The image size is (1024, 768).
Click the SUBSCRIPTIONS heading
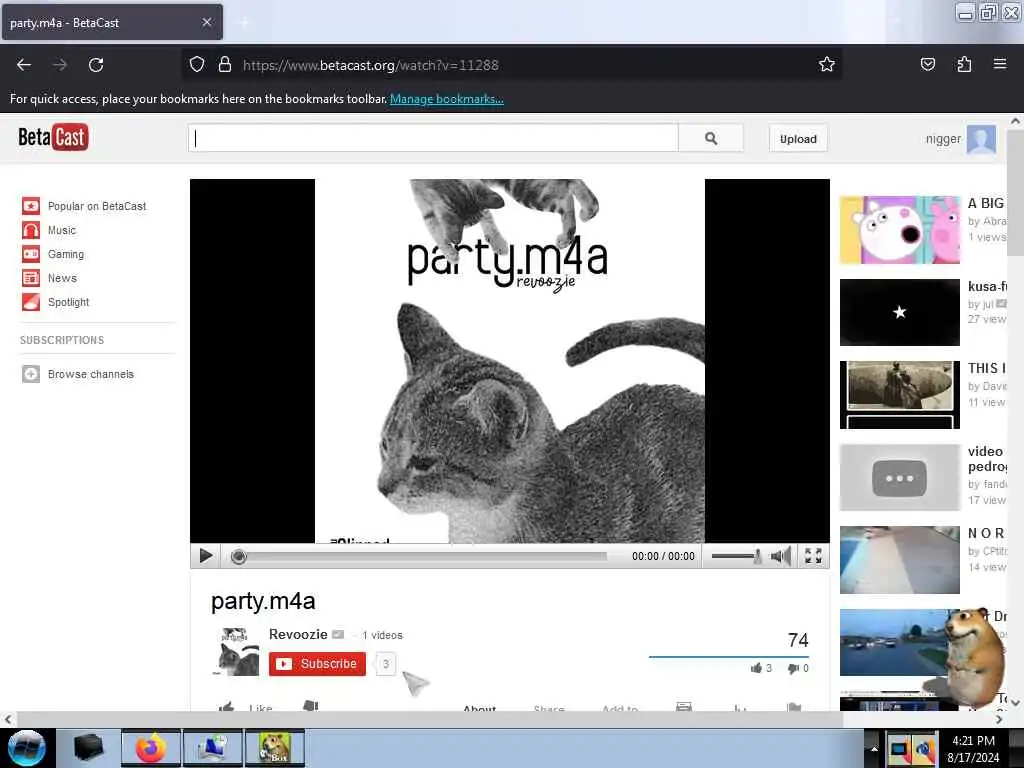(x=62, y=340)
